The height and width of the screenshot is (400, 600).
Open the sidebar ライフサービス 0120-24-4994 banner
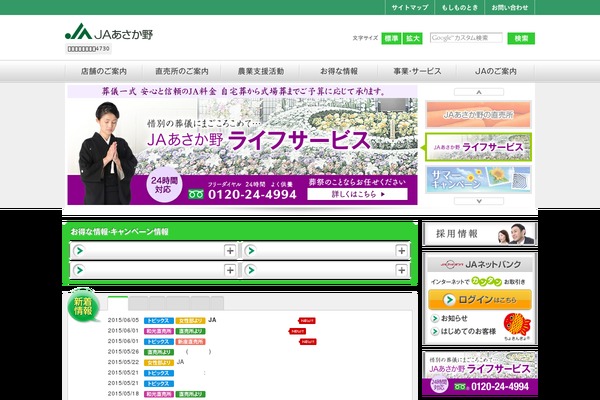pyautogui.click(x=480, y=373)
